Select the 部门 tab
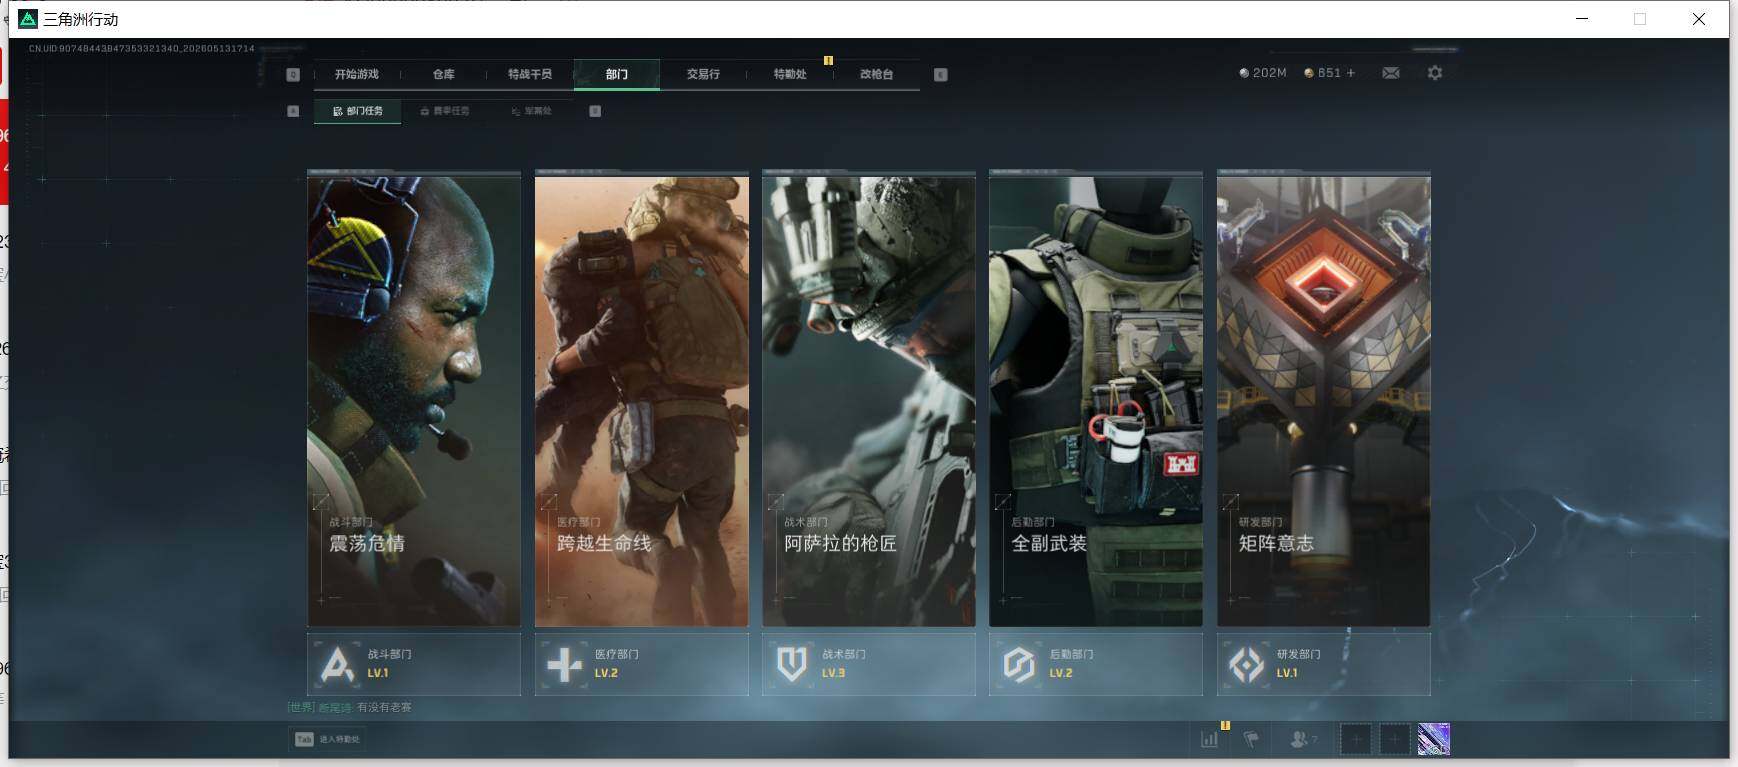 coord(617,74)
